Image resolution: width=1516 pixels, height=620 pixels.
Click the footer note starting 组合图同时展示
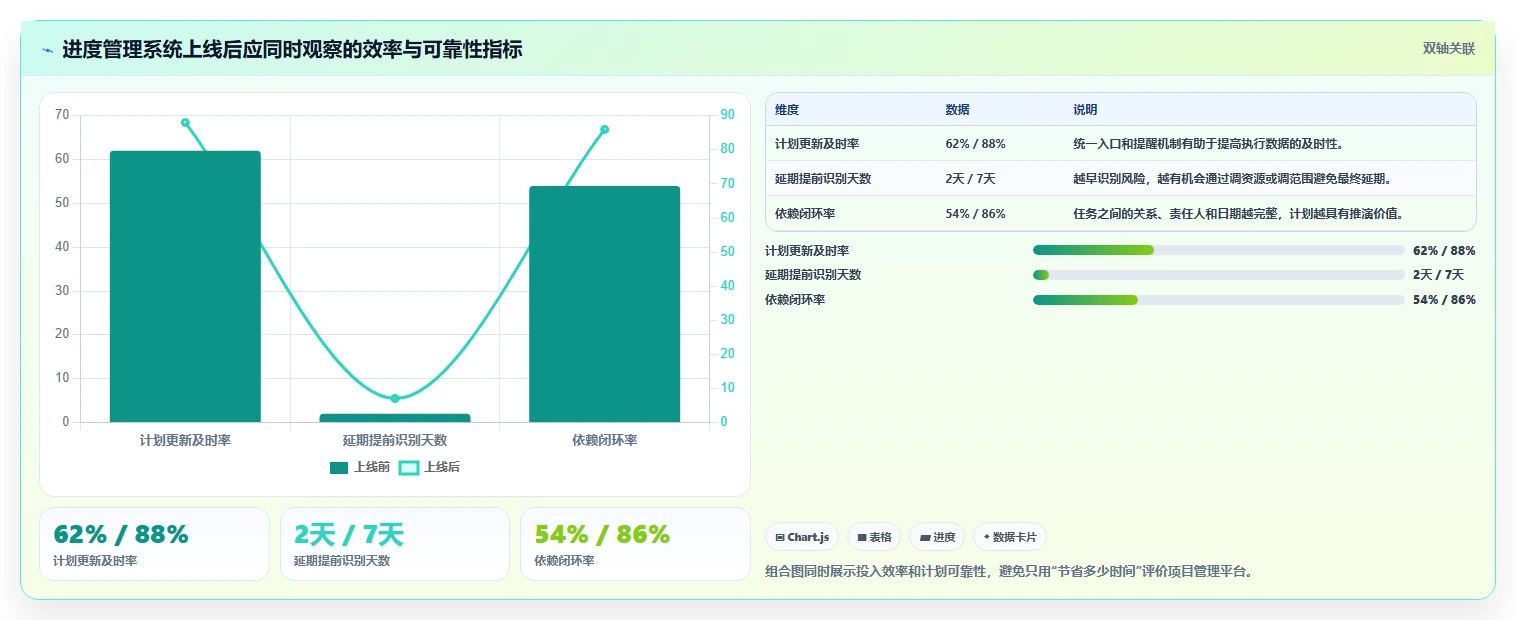pos(1009,572)
